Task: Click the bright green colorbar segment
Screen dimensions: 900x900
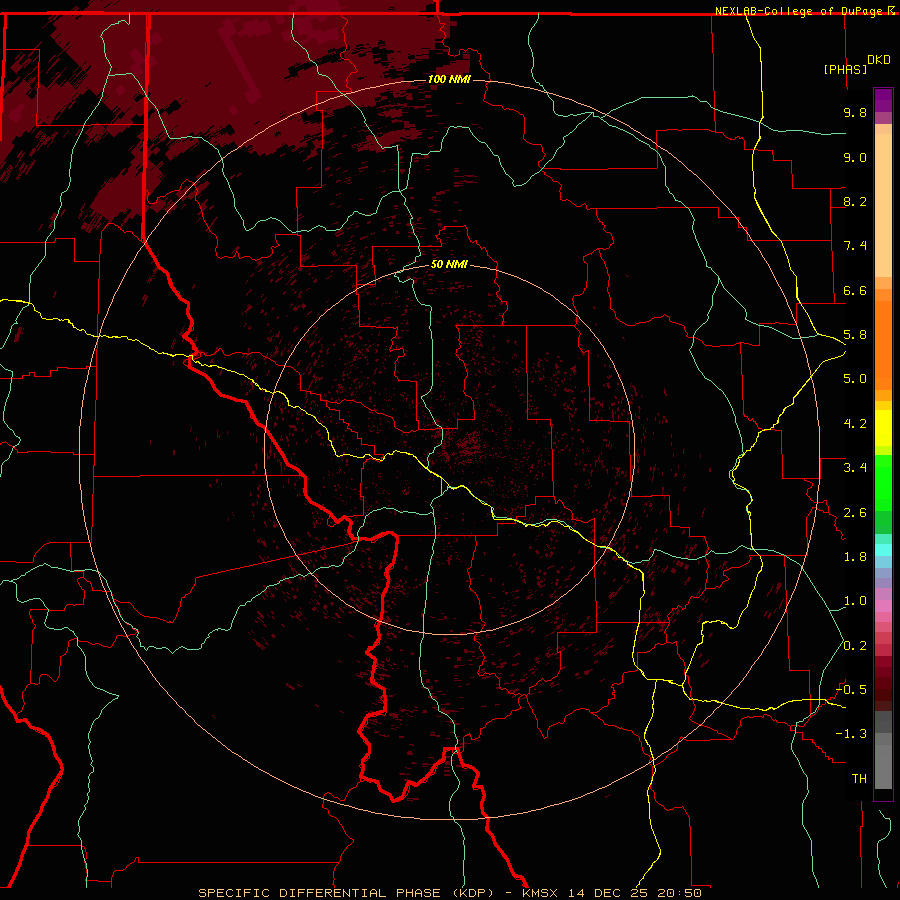Action: (883, 482)
